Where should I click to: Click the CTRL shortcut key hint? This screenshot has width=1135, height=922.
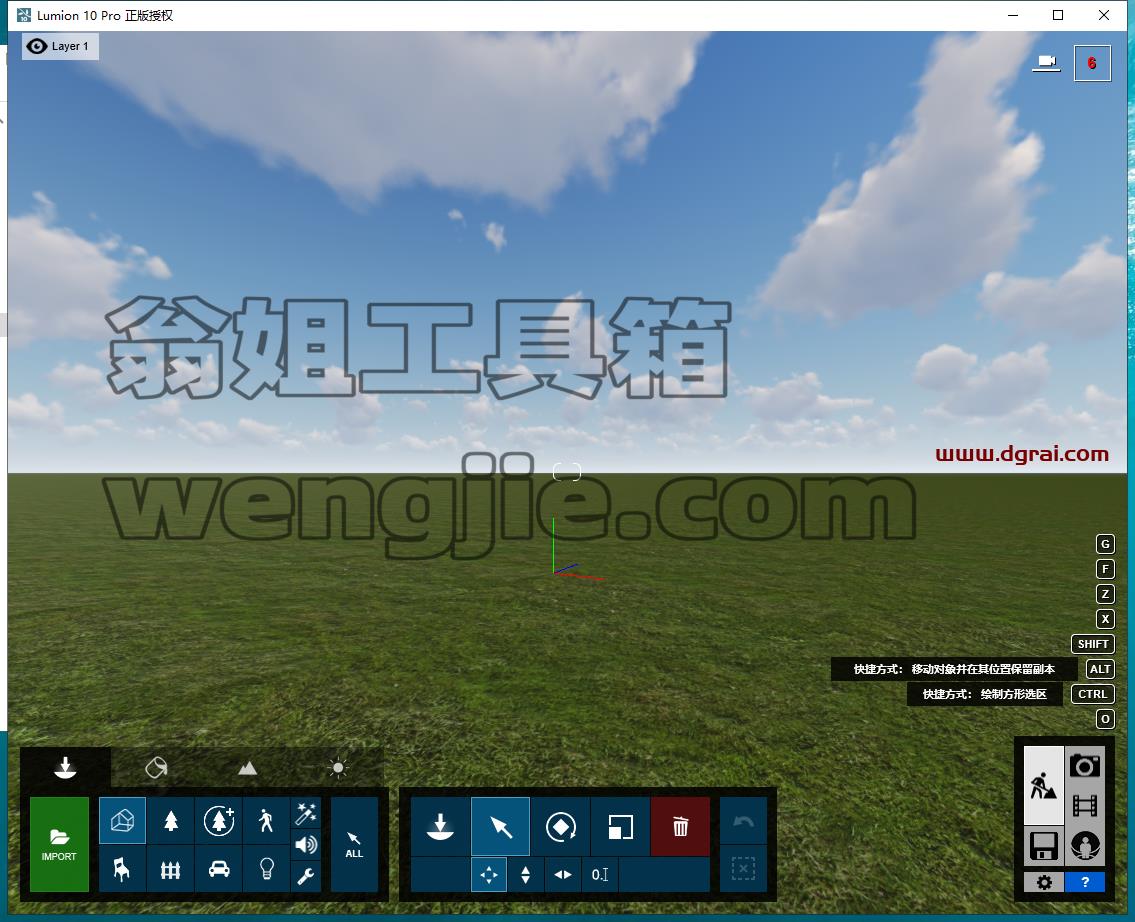pyautogui.click(x=1092, y=694)
